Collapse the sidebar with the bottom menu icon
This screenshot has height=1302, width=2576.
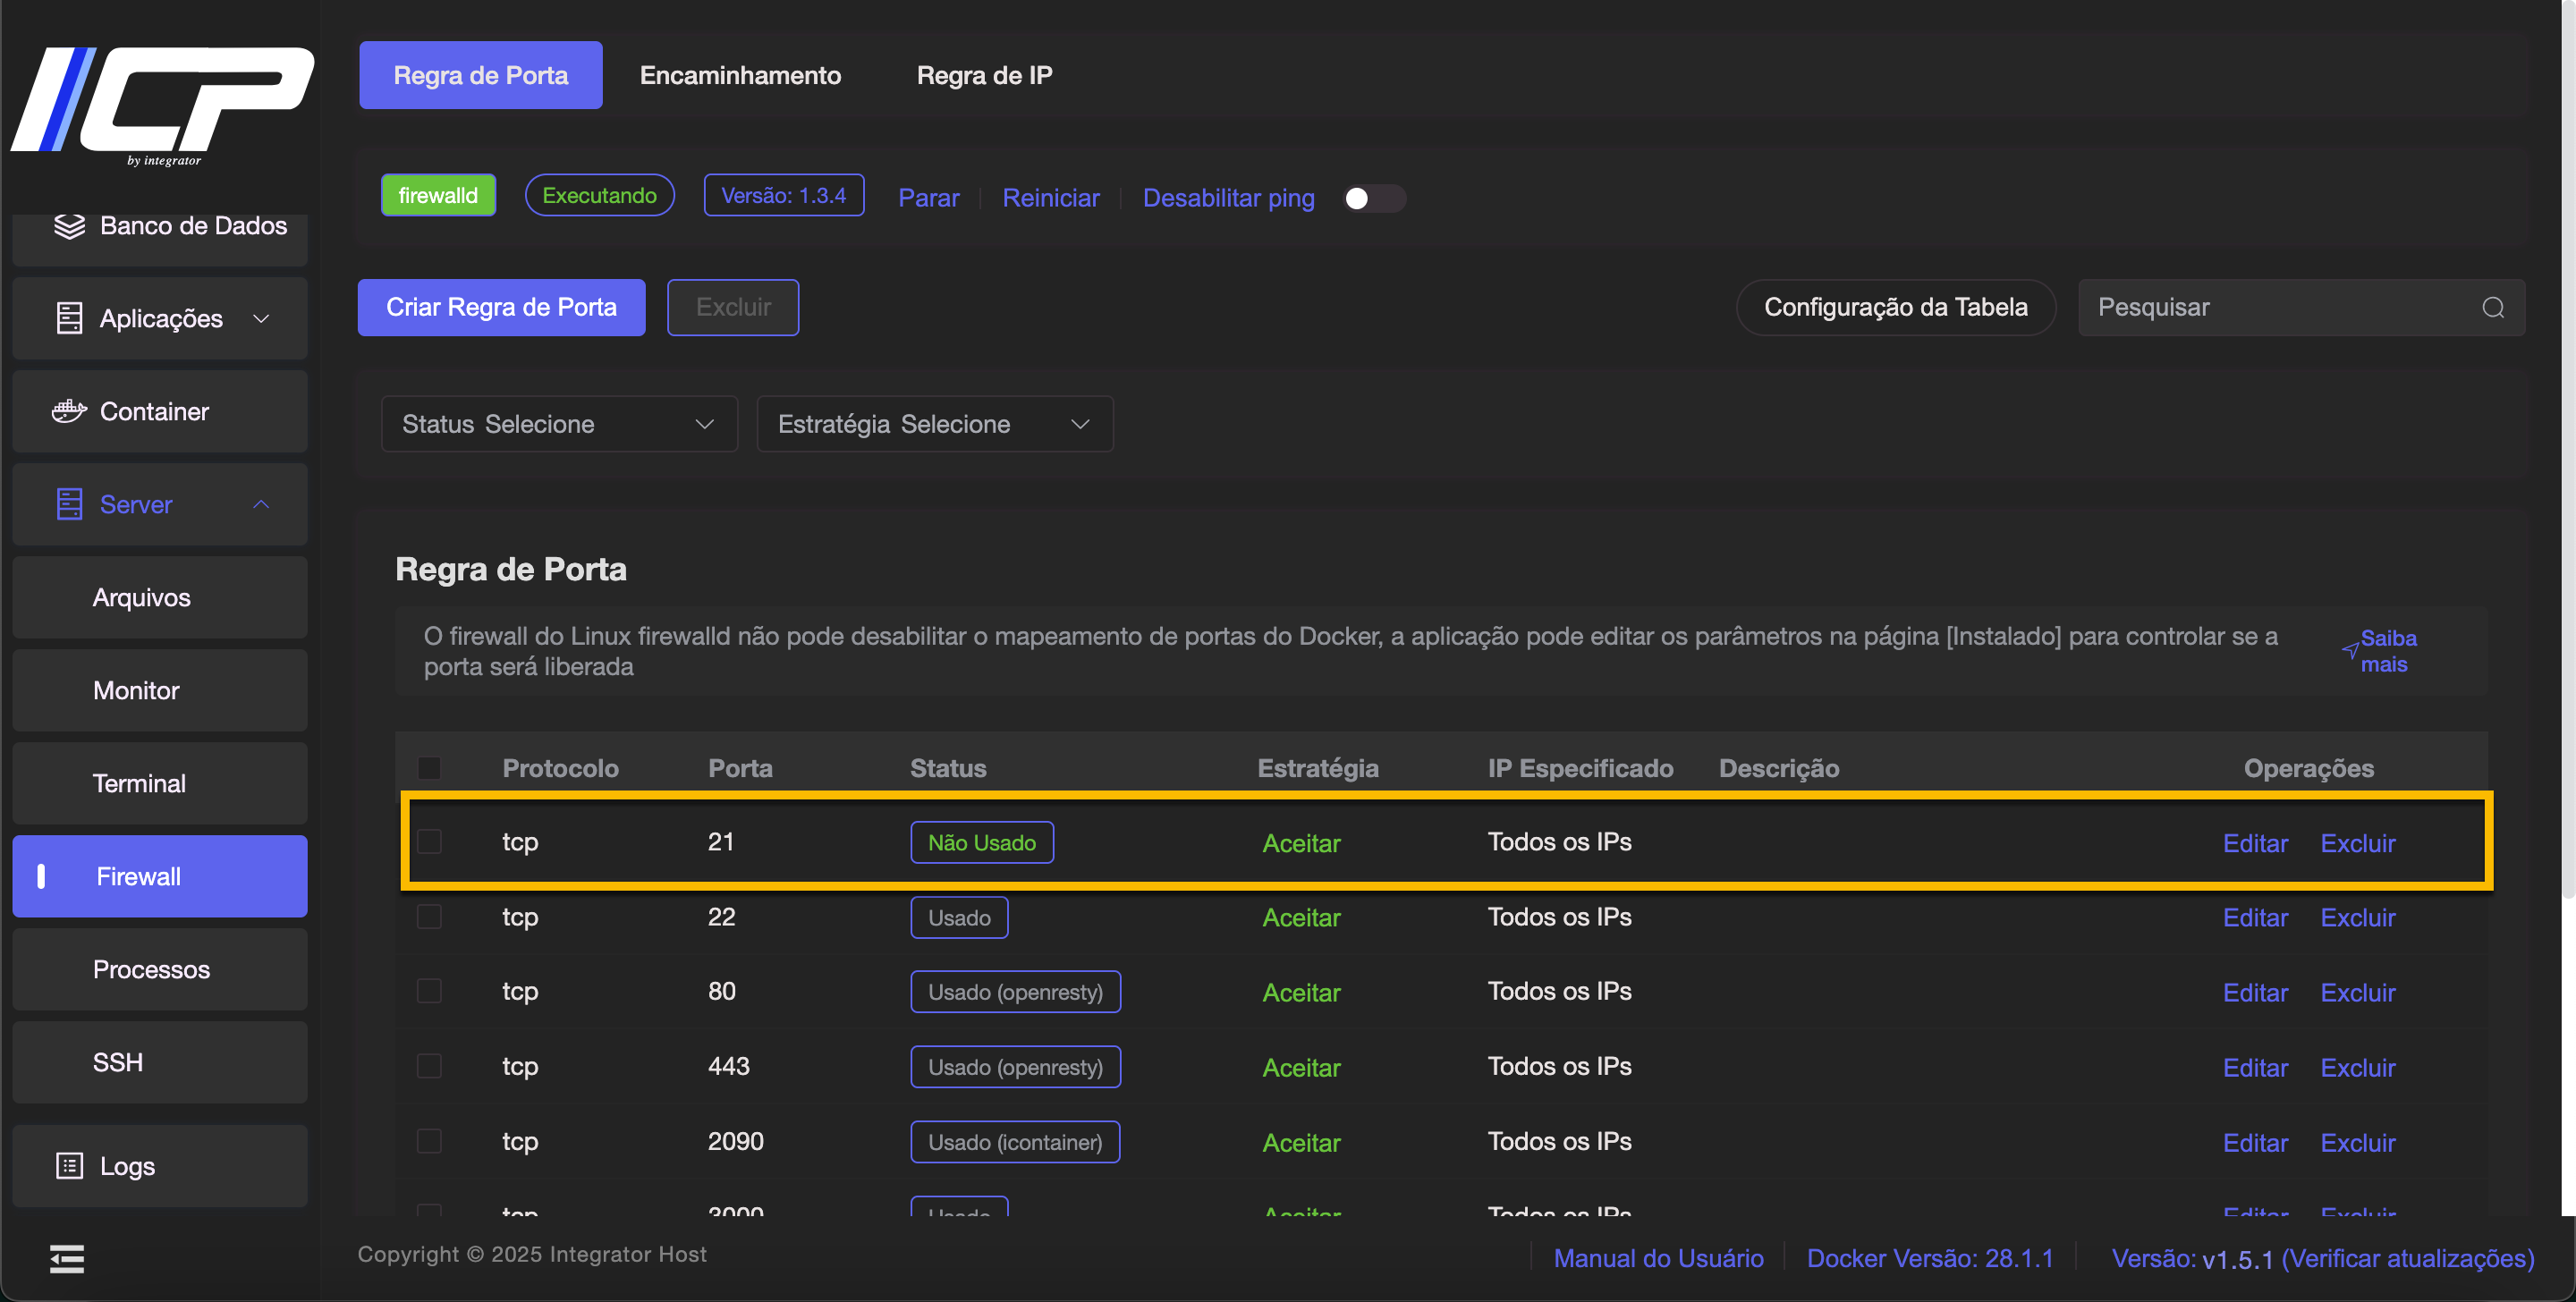point(67,1259)
